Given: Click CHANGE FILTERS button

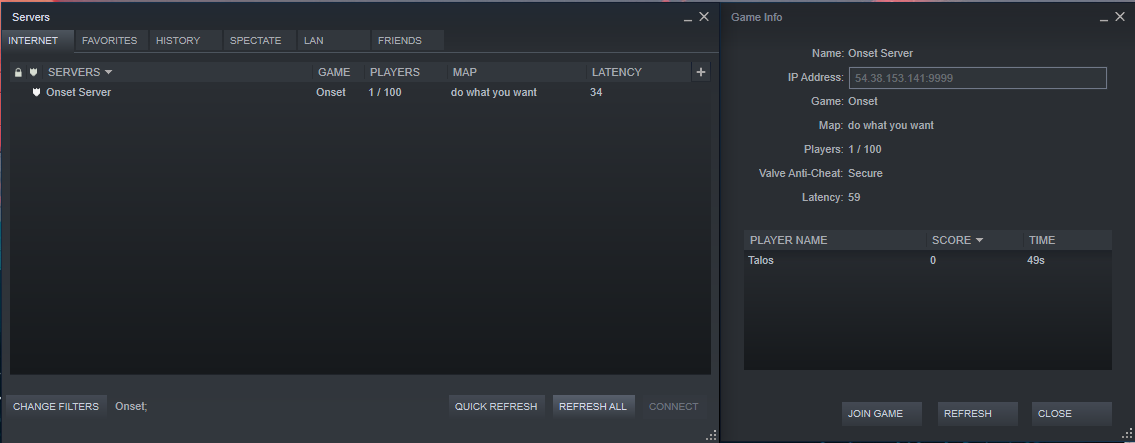Looking at the screenshot, I should tap(56, 407).
